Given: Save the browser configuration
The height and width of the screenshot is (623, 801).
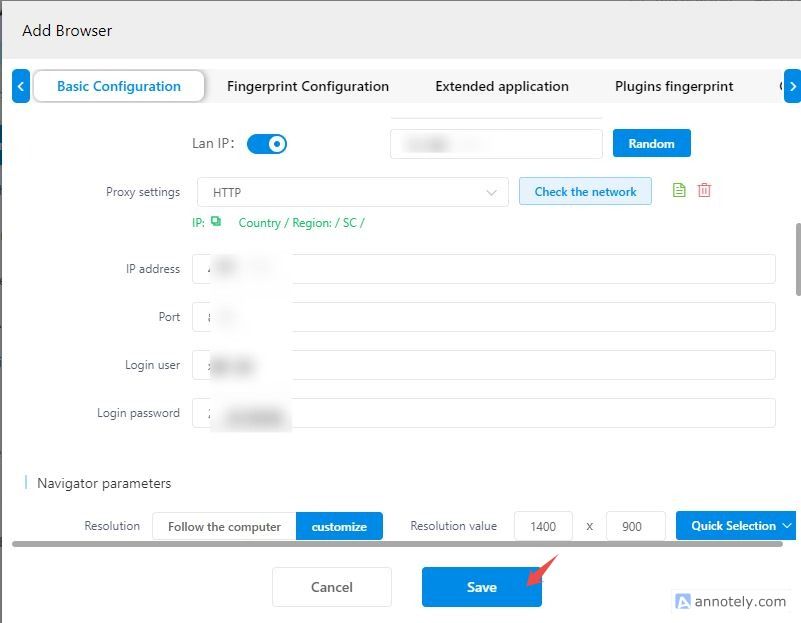Looking at the screenshot, I should [x=482, y=587].
